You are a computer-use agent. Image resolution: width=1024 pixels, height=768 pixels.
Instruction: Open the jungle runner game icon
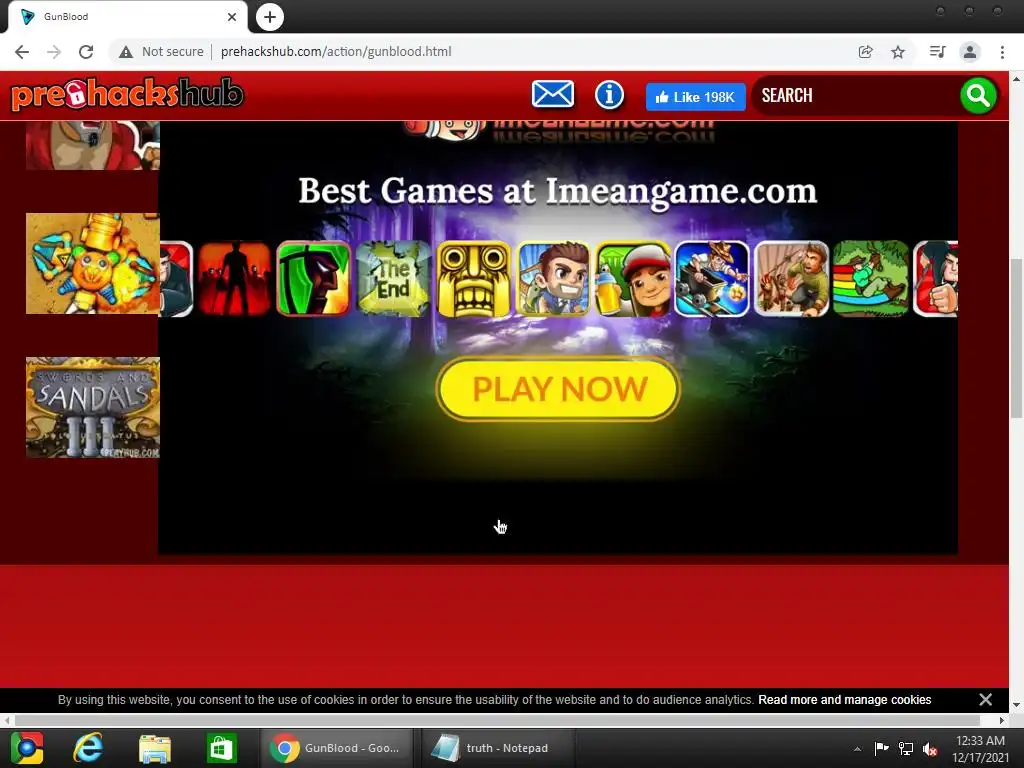(x=792, y=279)
